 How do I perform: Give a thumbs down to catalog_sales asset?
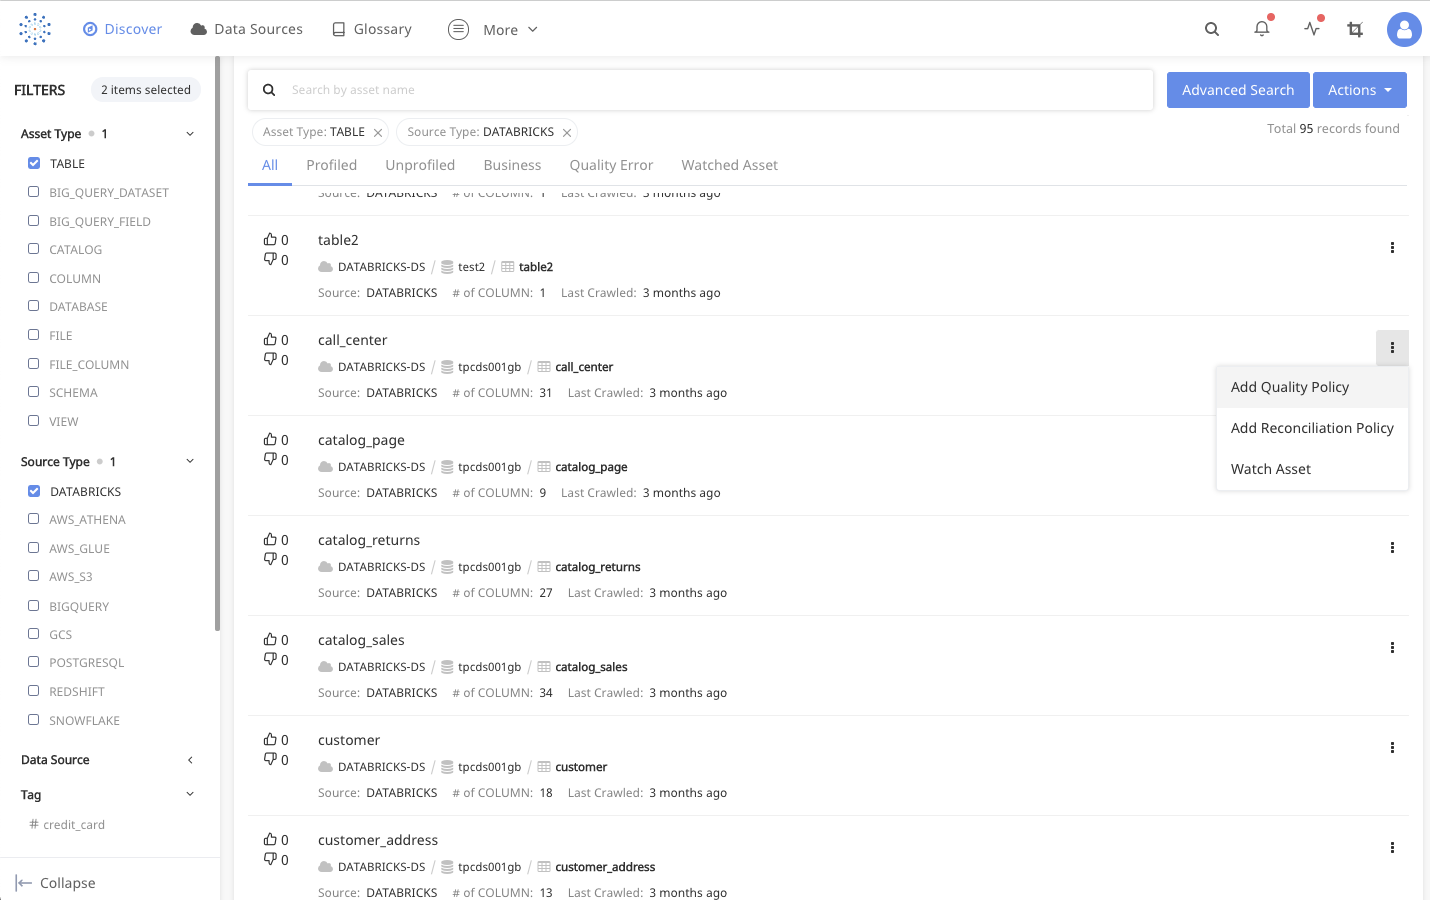(x=271, y=659)
